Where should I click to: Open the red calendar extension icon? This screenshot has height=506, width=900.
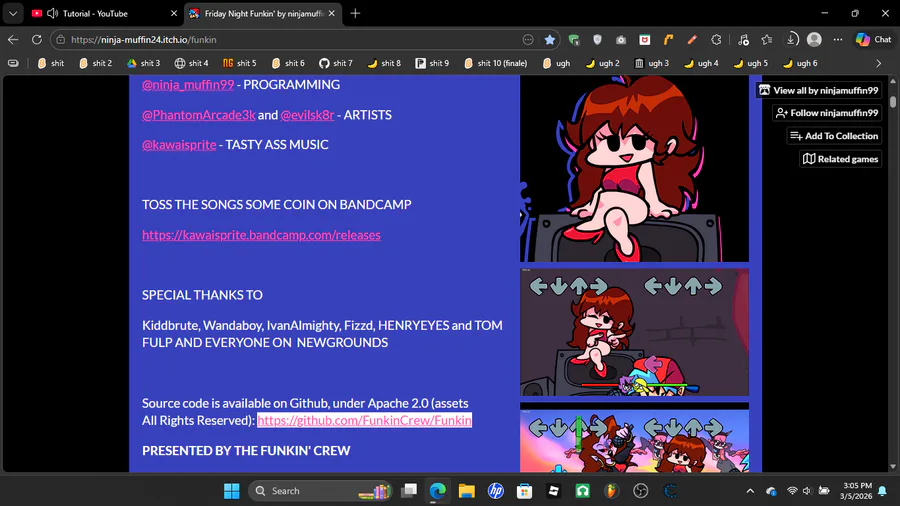(x=645, y=40)
